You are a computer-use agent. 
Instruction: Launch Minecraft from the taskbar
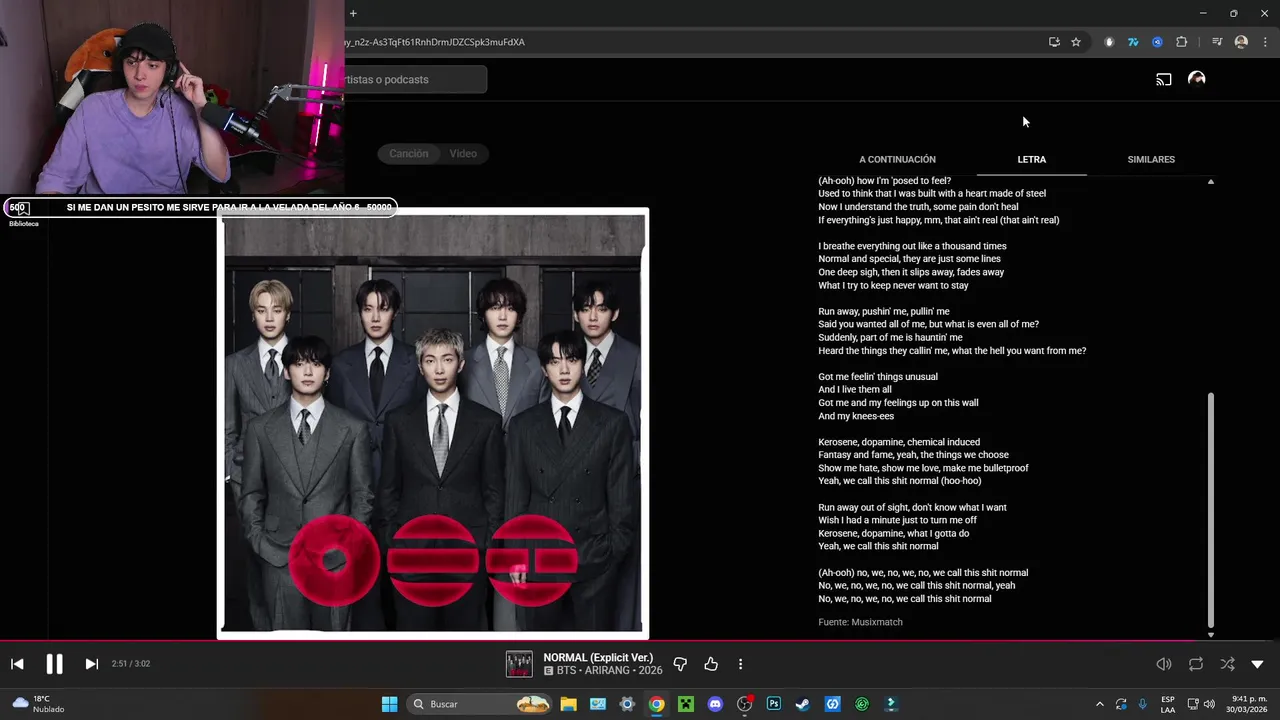click(686, 704)
